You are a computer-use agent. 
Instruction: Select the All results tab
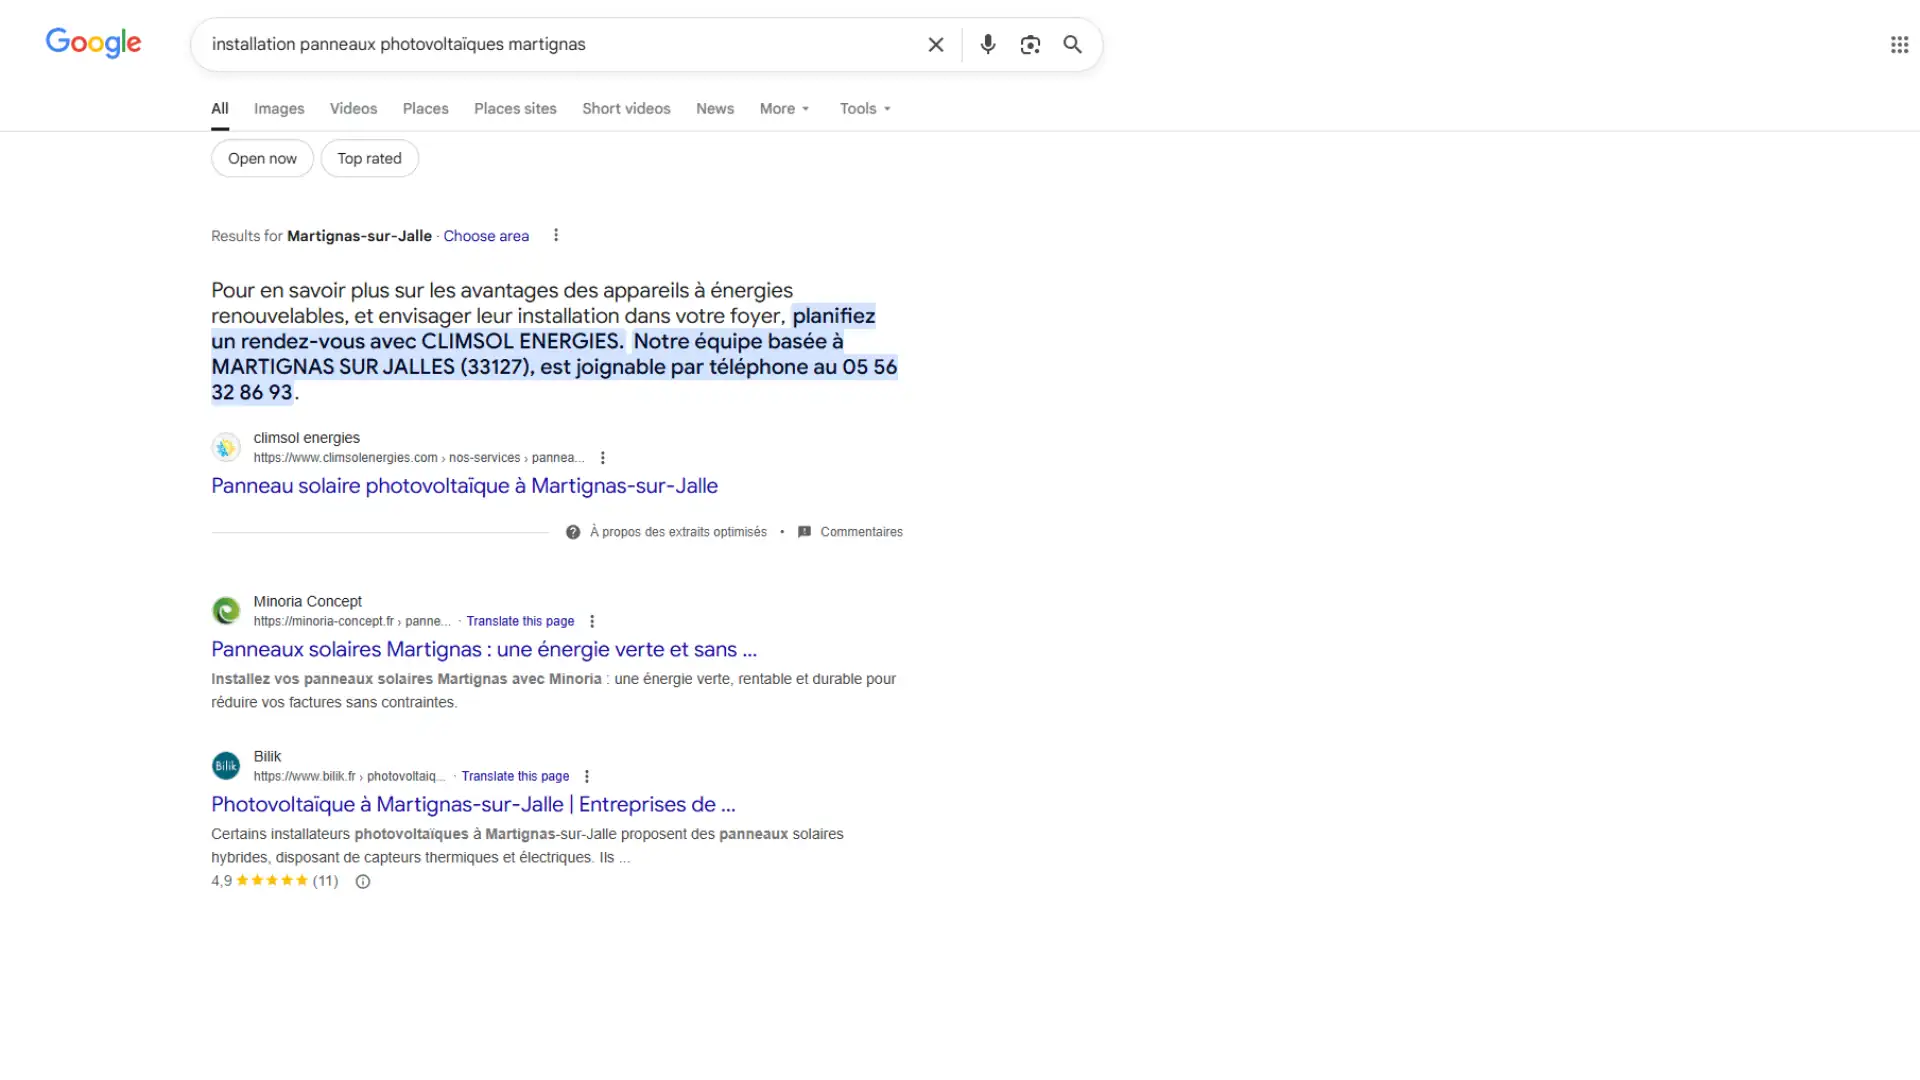(220, 109)
